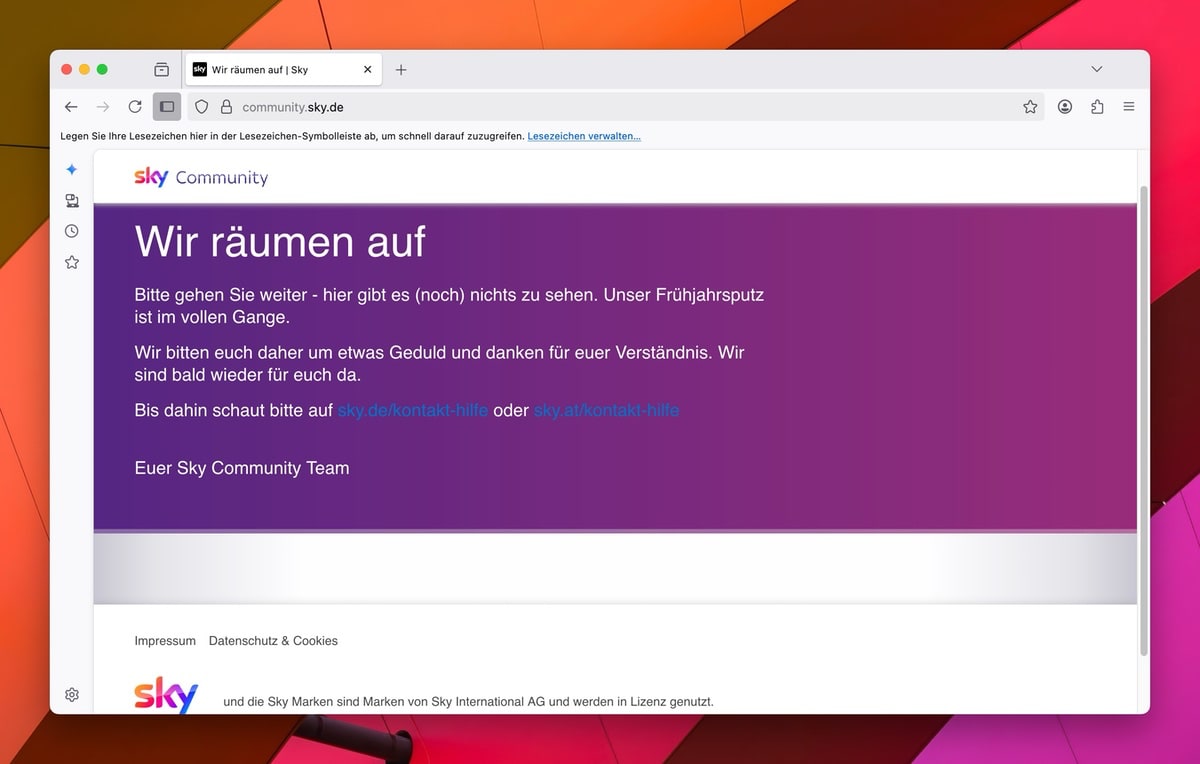The height and width of the screenshot is (764, 1200).
Task: Select the 'Wir räumen auf | Sky' tab
Action: 270,70
